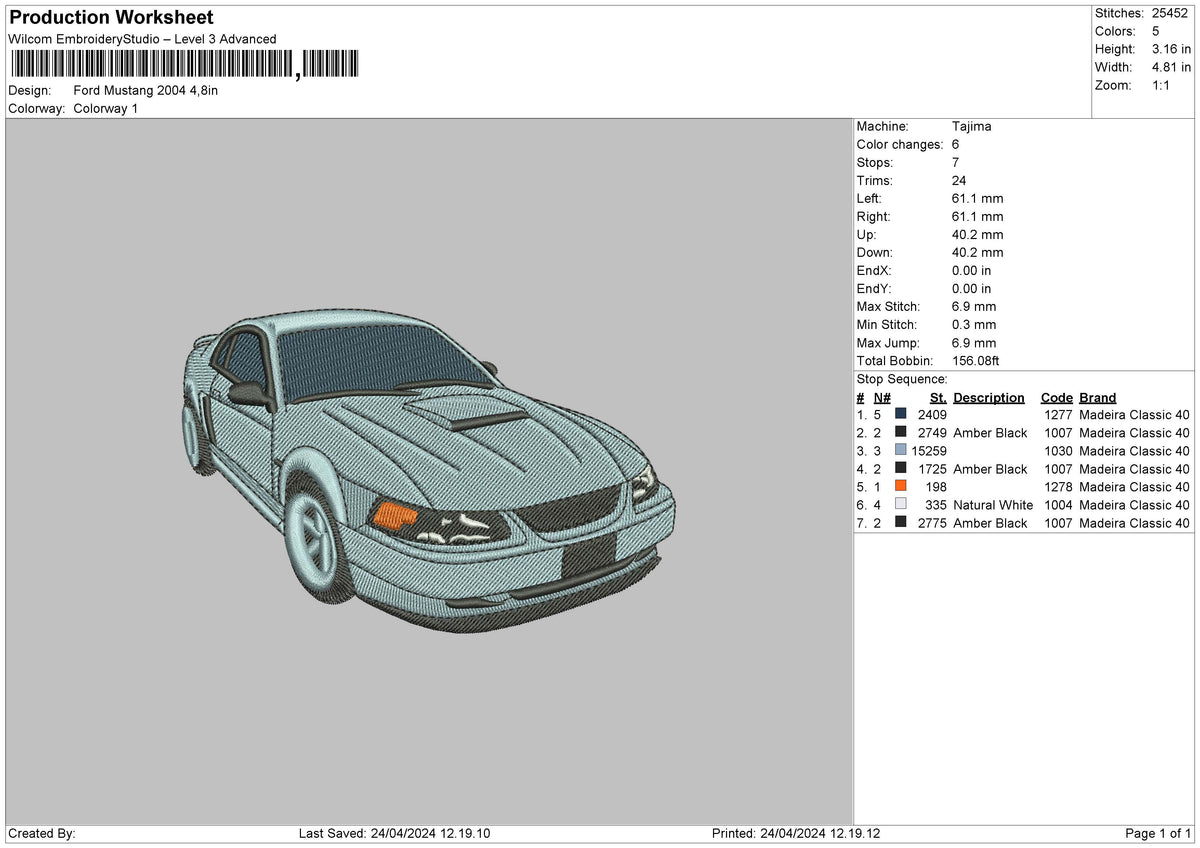Click the Min Stitch value 0.3 mm

point(974,324)
